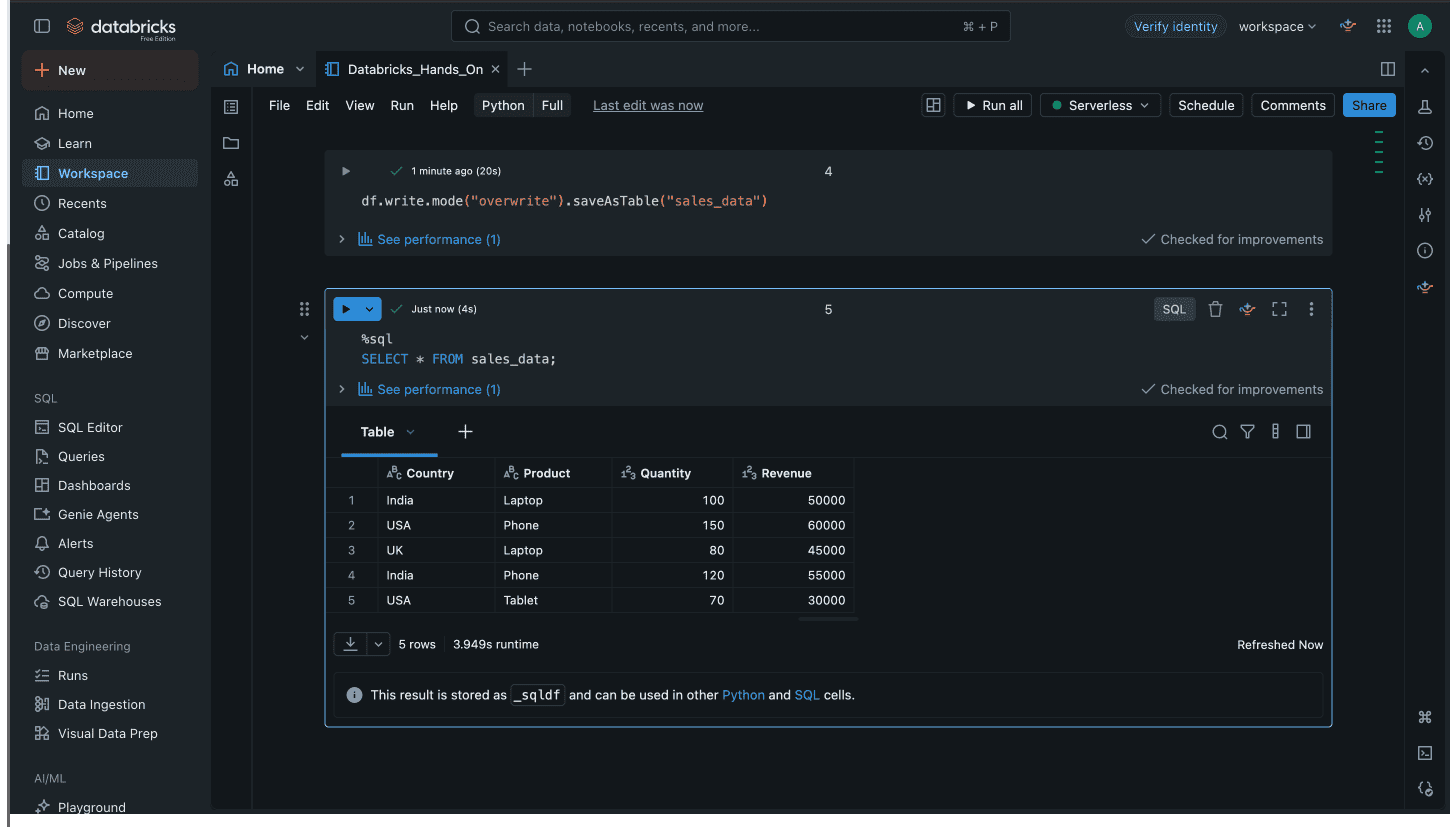
Task: Open the keyboard shortcuts icon
Action: click(x=1425, y=717)
